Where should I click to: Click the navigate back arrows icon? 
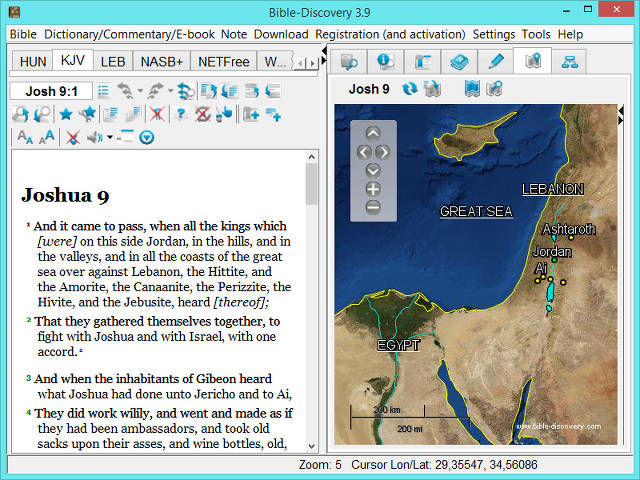(x=125, y=91)
